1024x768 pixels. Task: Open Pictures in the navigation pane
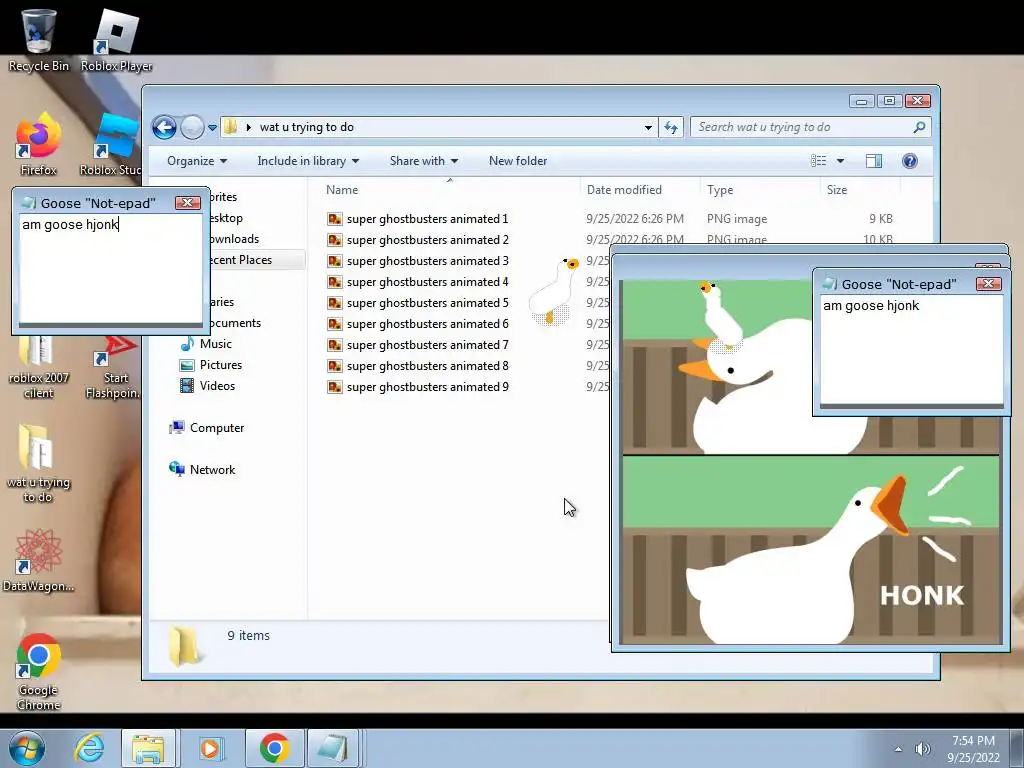(x=211, y=364)
